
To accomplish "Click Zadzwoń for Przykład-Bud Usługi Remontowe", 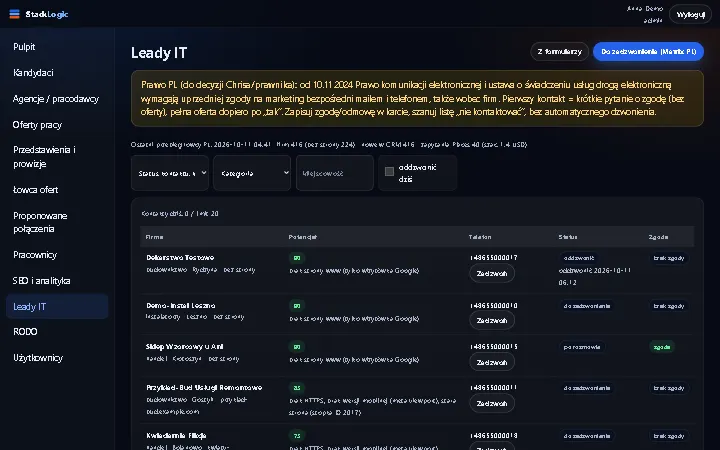I will coord(492,404).
